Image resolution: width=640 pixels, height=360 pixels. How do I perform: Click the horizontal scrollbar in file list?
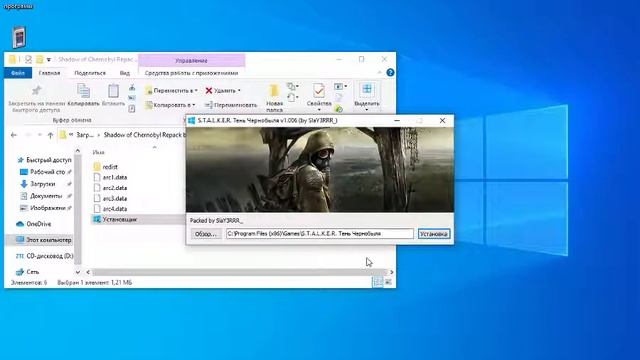coord(240,272)
